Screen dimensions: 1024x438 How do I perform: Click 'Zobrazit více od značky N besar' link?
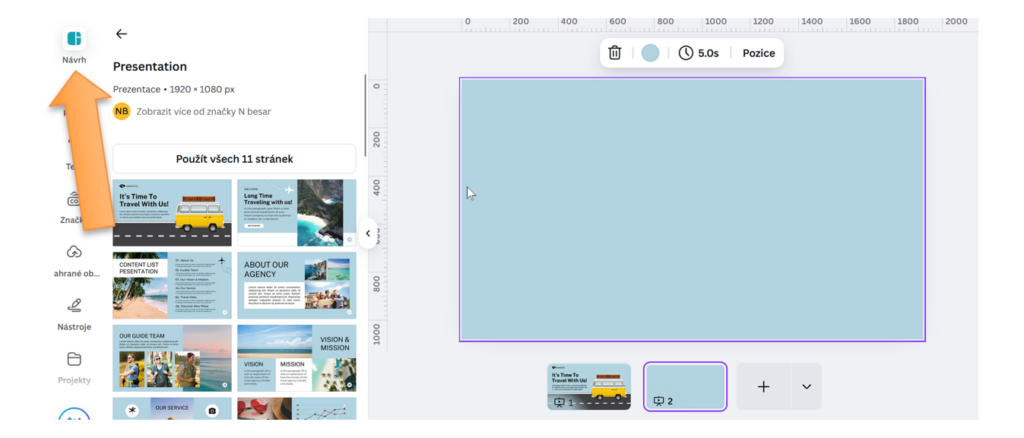[203, 111]
